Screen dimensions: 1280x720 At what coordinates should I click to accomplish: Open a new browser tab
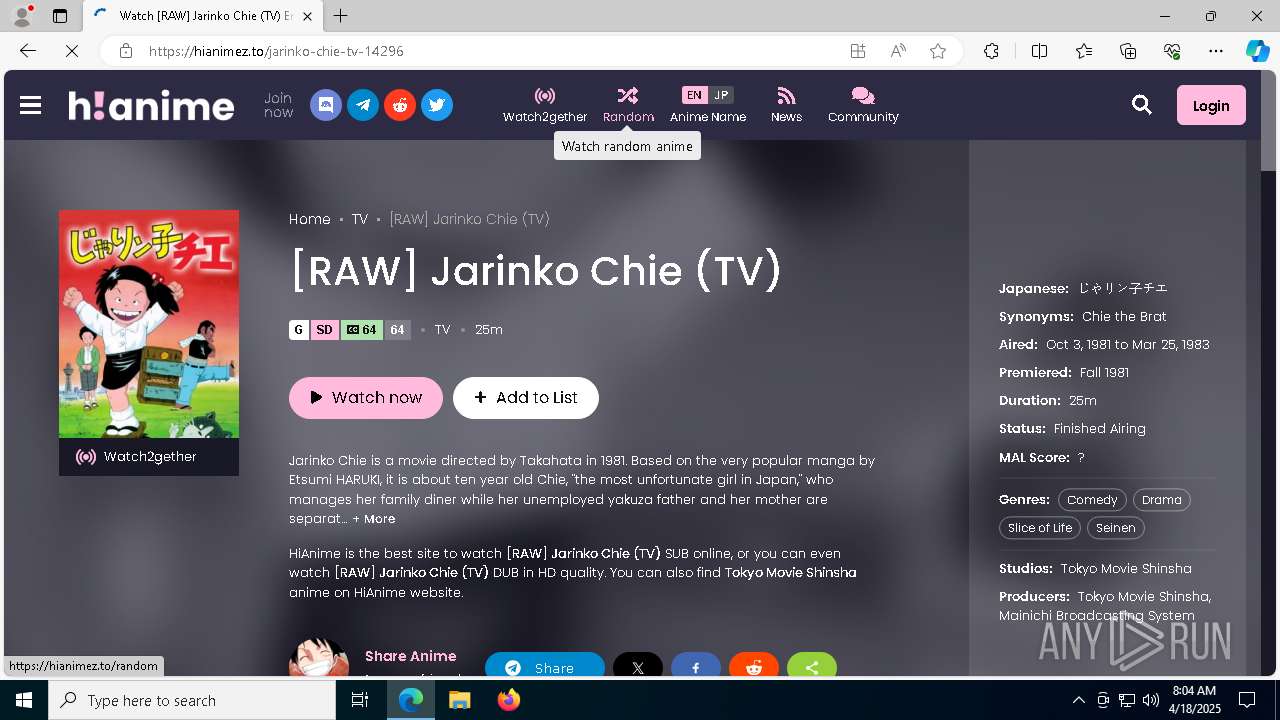pyautogui.click(x=341, y=16)
